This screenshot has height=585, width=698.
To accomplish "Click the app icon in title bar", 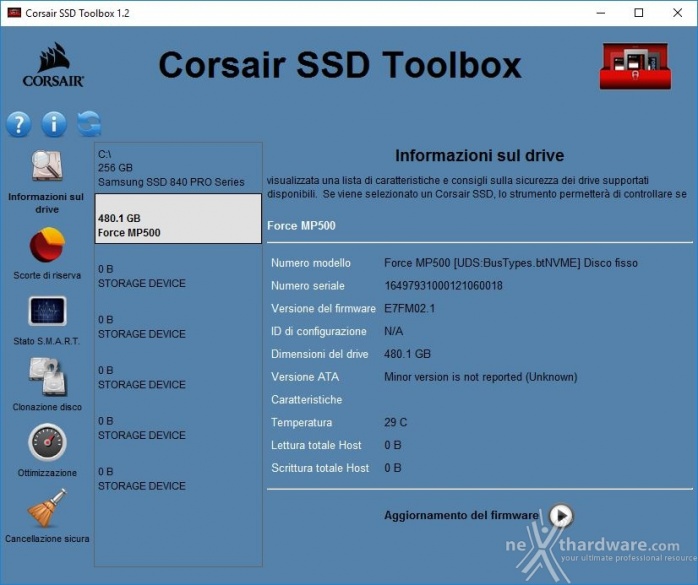I will [x=14, y=12].
